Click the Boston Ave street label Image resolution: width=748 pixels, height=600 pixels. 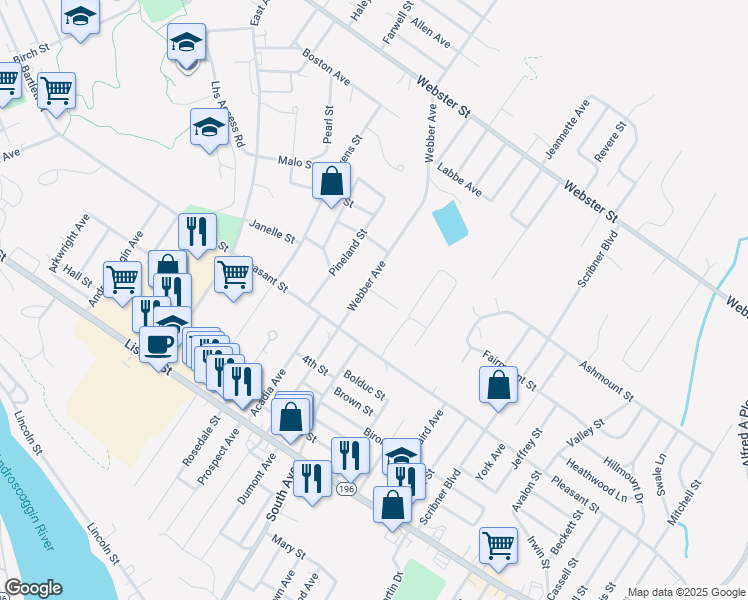coord(326,67)
